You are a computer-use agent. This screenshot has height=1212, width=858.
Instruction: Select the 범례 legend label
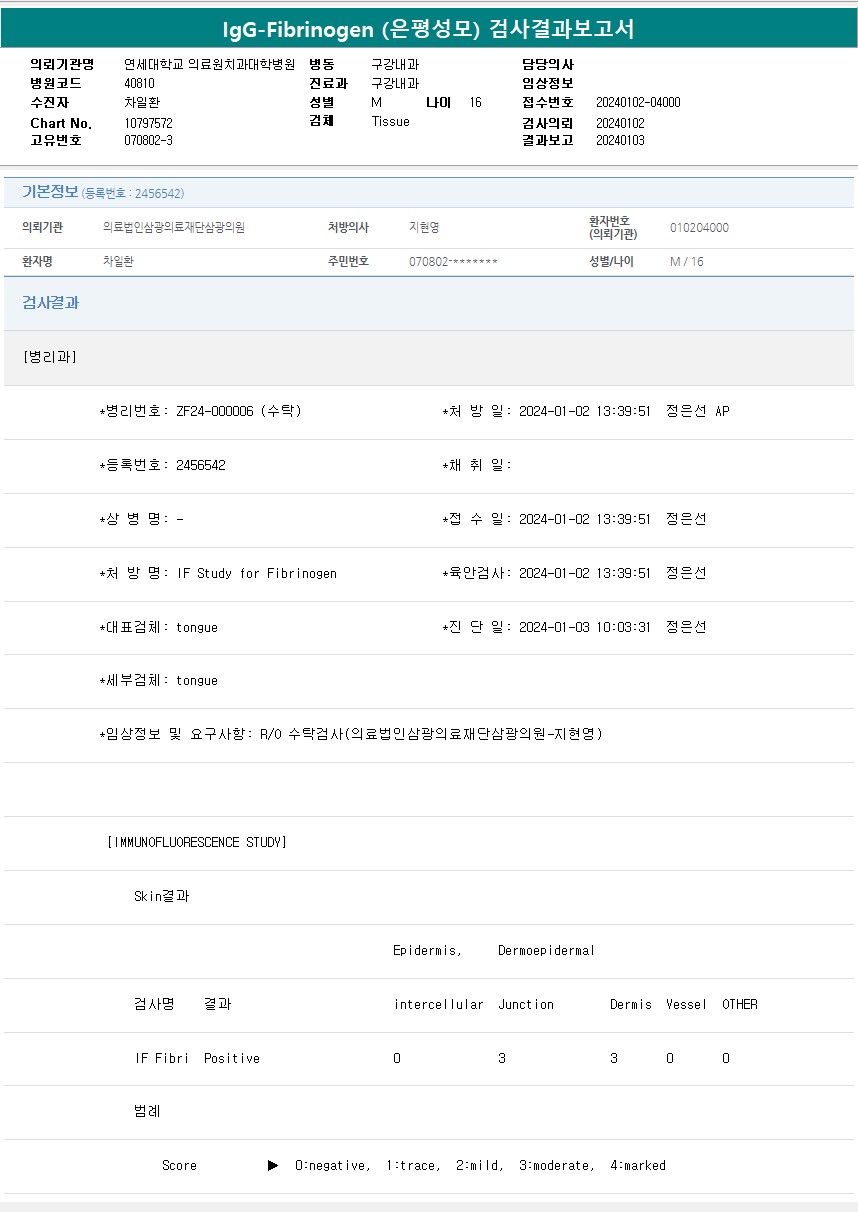click(147, 1111)
